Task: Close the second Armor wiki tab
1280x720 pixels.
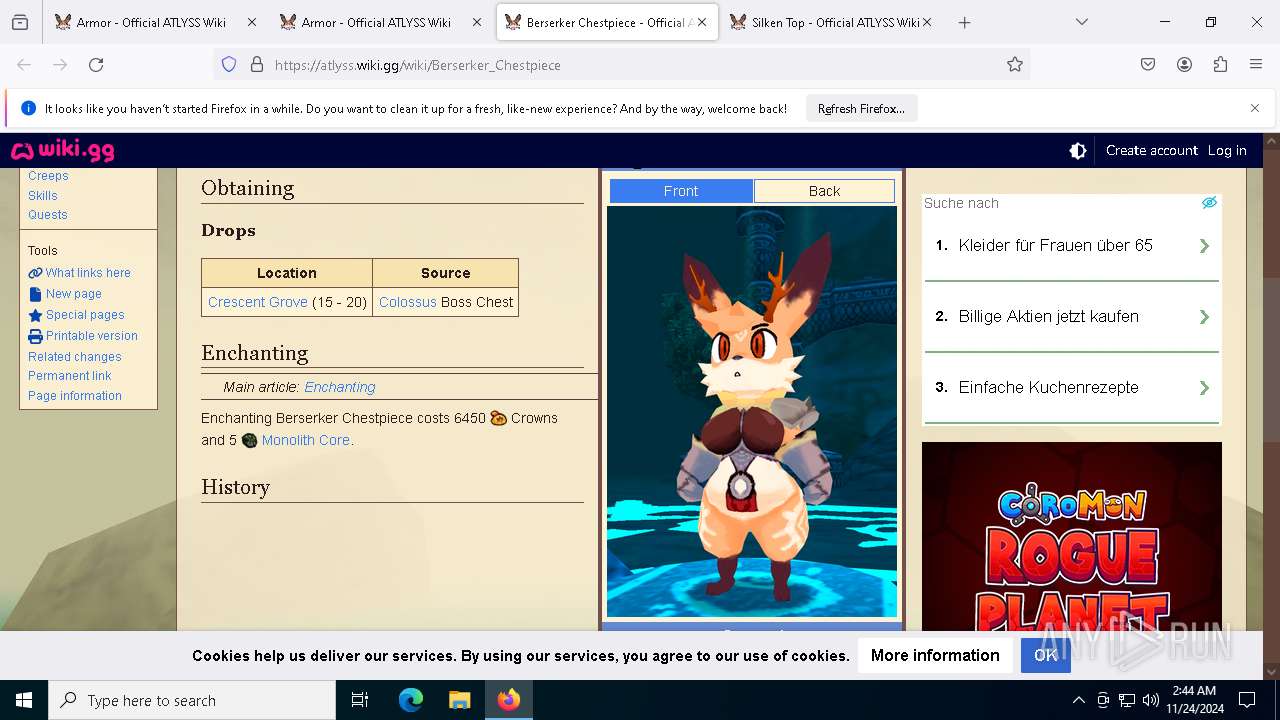Action: [x=476, y=22]
